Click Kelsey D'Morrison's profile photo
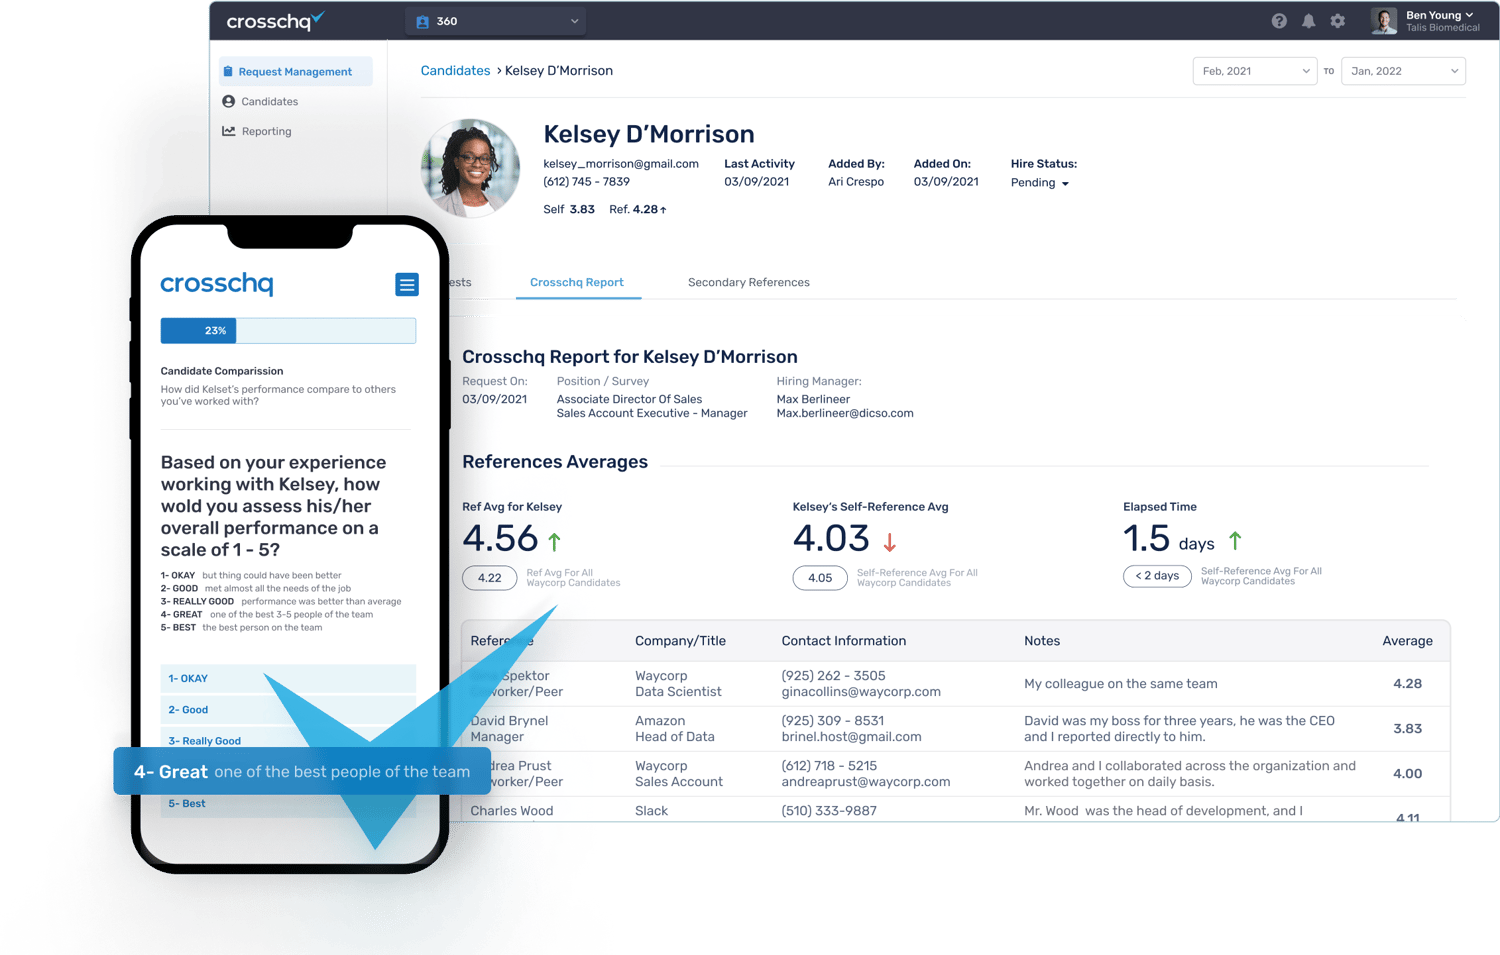 [470, 167]
